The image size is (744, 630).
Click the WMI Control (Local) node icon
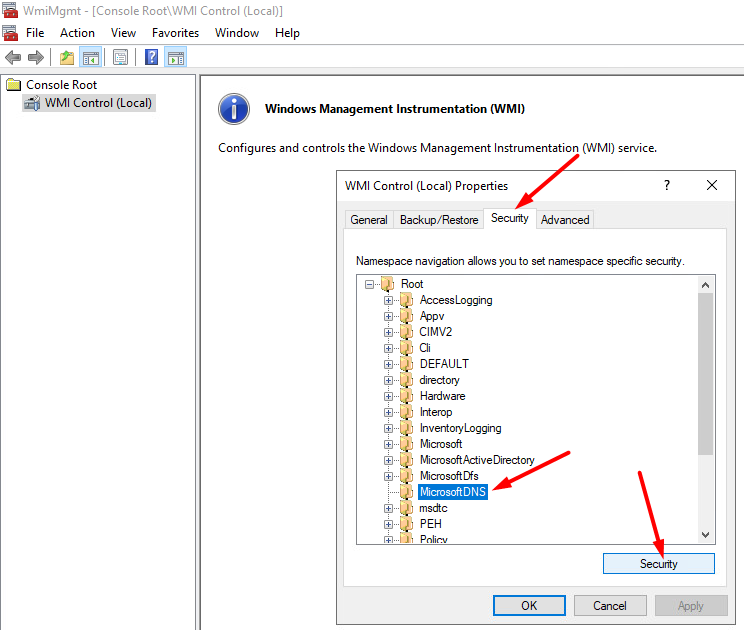tap(32, 103)
